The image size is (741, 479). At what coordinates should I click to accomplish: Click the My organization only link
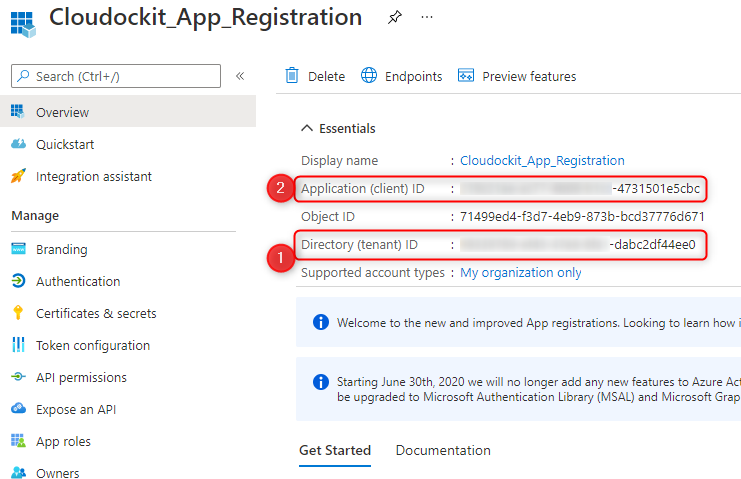[520, 273]
